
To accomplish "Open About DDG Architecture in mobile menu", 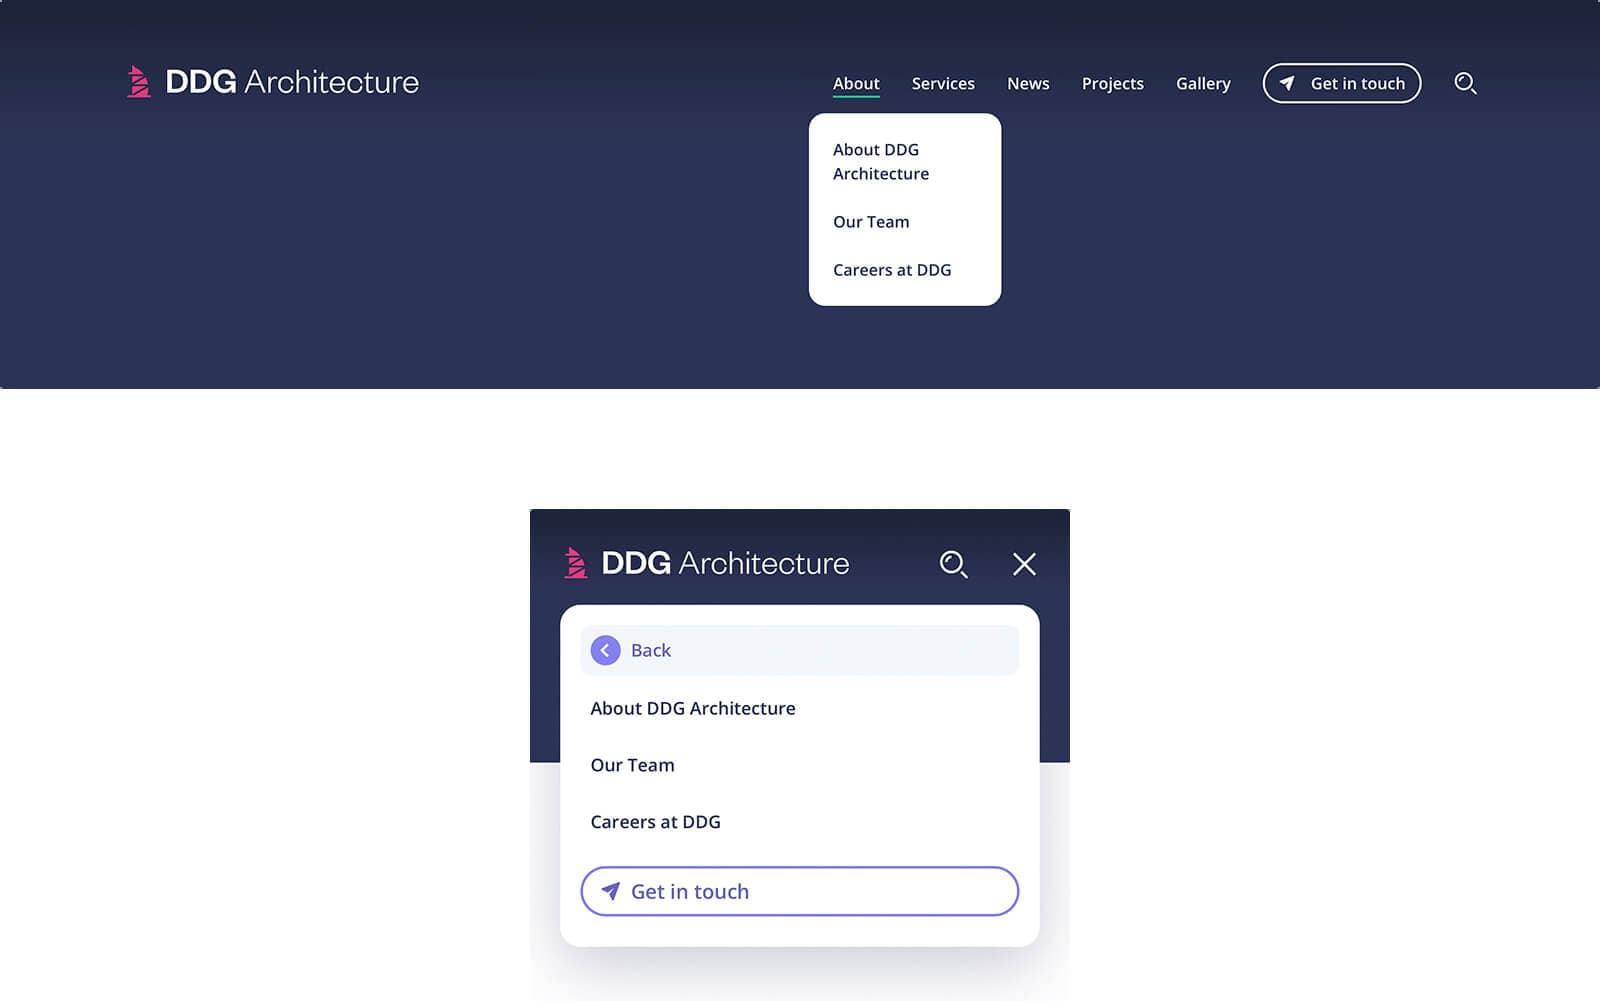I will (693, 708).
